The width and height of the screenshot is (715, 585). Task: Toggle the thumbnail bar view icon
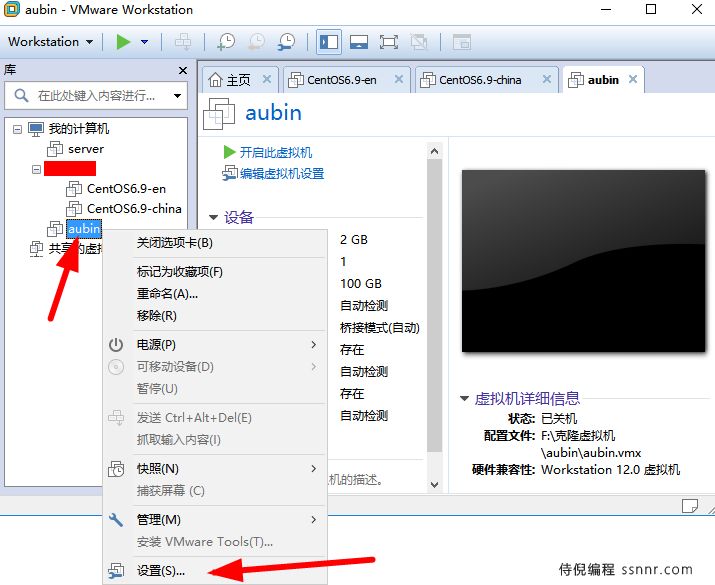pyautogui.click(x=359, y=42)
